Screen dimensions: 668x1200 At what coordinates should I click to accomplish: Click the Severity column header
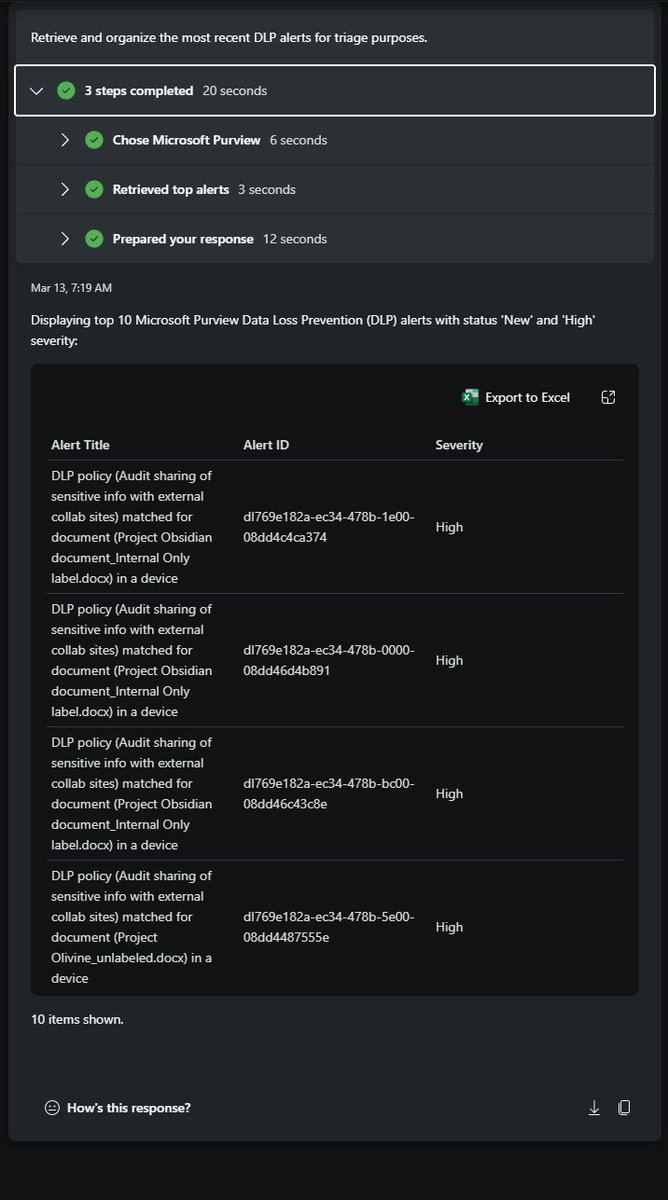[x=459, y=445]
